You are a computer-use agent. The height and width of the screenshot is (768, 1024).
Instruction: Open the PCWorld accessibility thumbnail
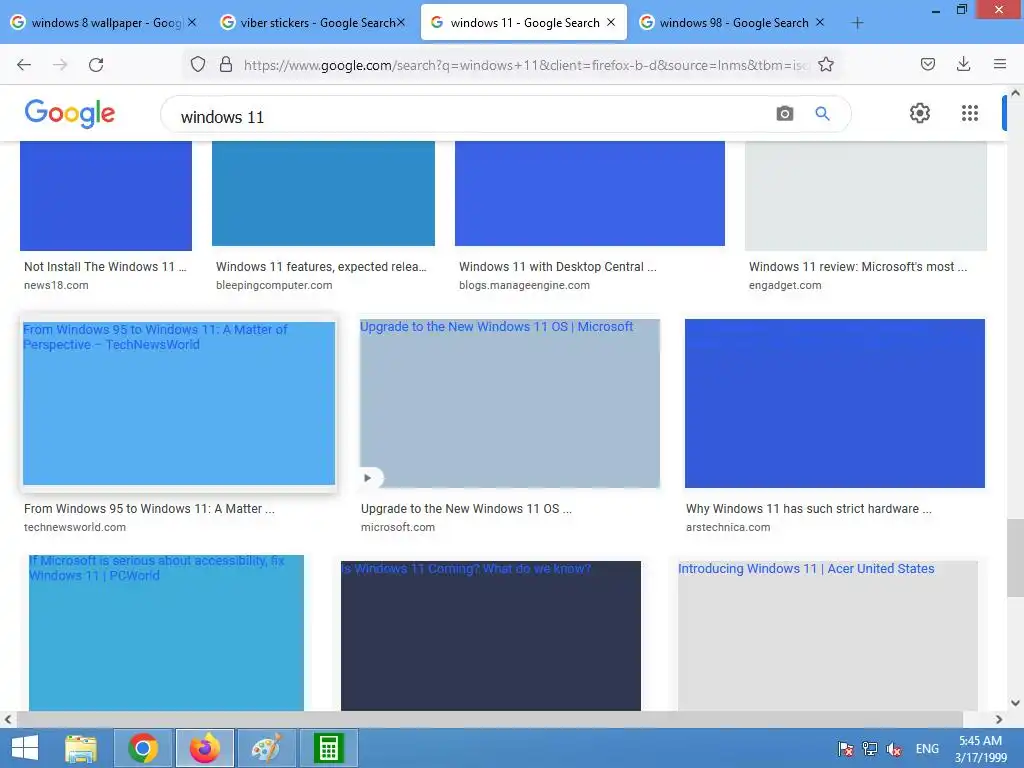[166, 633]
